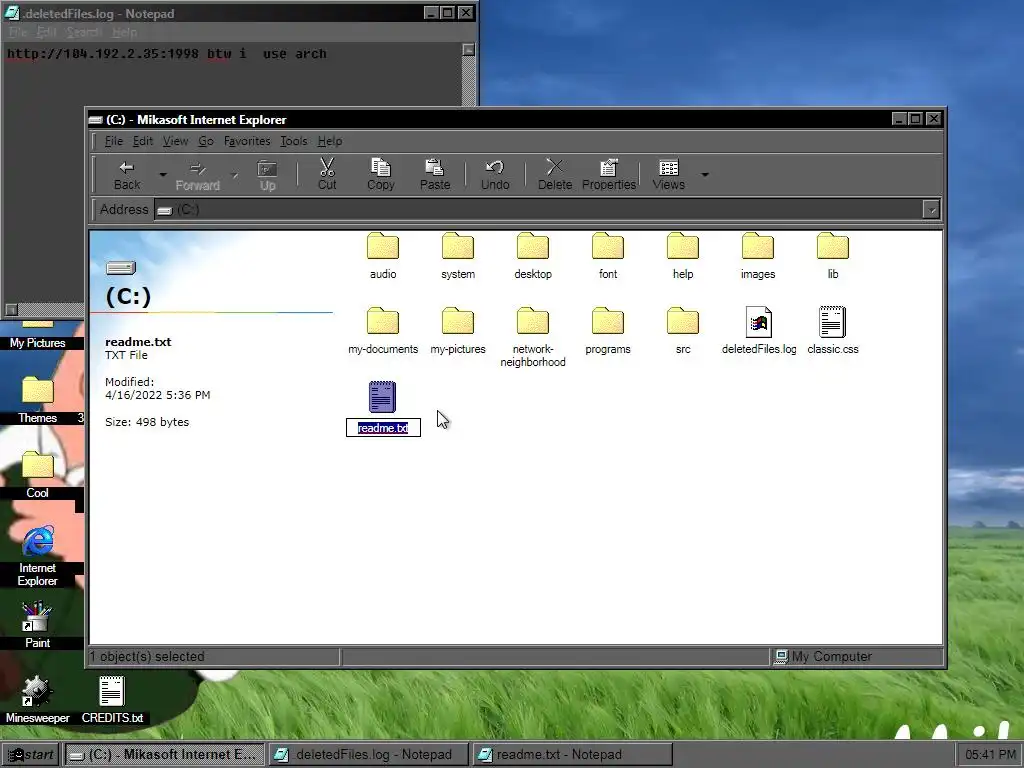Open the audio folder
The height and width of the screenshot is (768, 1024).
tap(383, 256)
